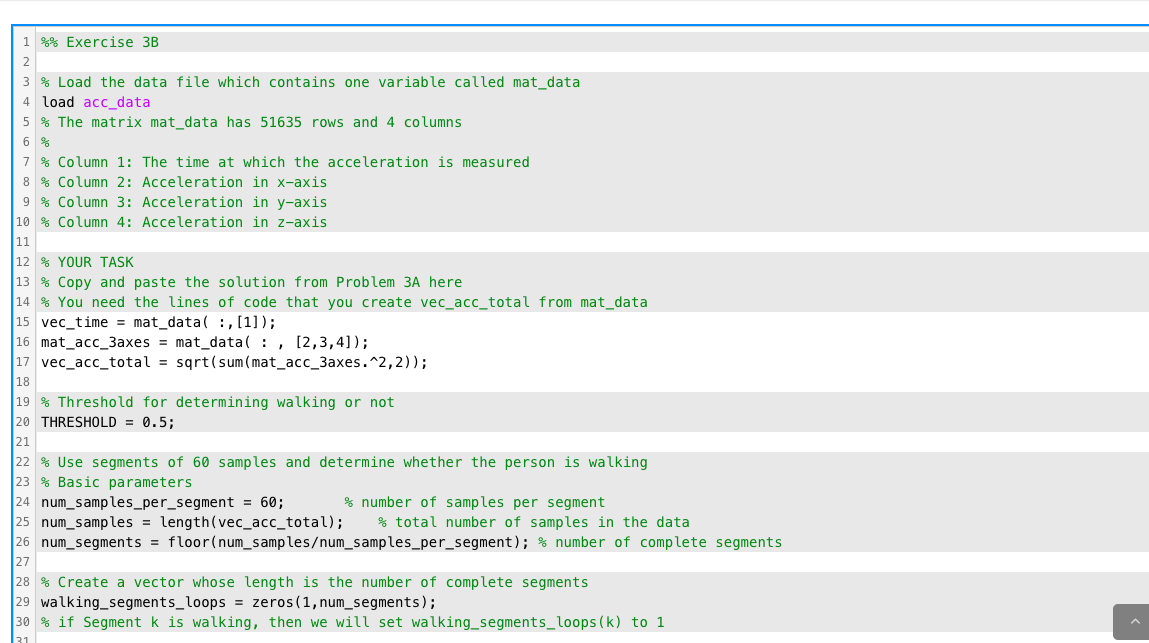The image size is (1149, 643).
Task: Click the 'vec_acc_total = sqrt' line
Action: click(x=234, y=361)
